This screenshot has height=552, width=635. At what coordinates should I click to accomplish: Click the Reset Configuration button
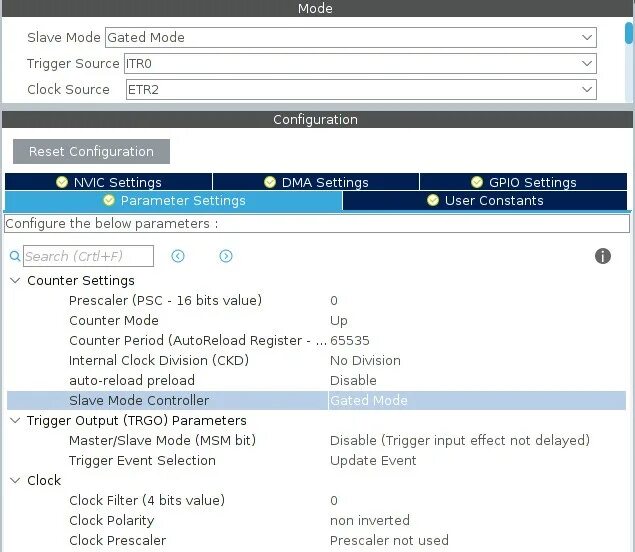(91, 151)
